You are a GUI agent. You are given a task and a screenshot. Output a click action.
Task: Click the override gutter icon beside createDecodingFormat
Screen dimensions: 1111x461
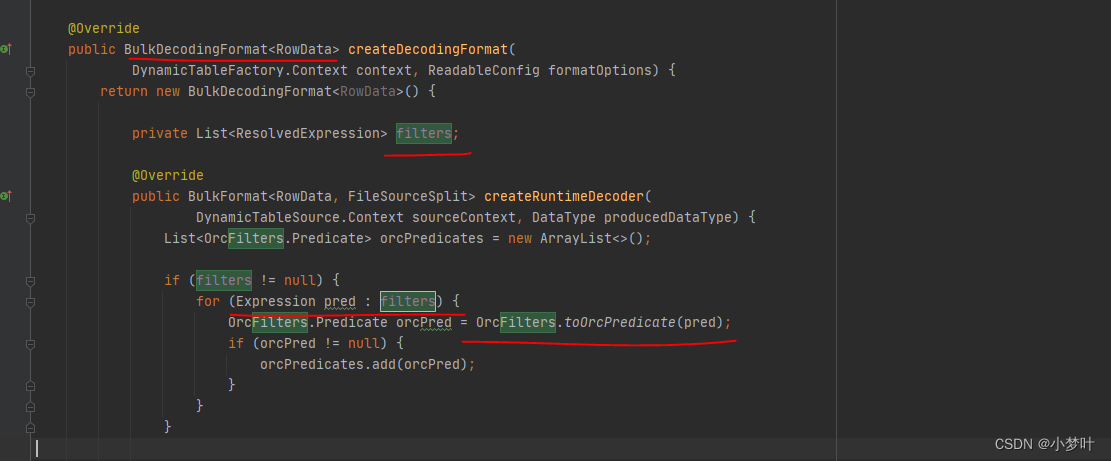coord(6,50)
